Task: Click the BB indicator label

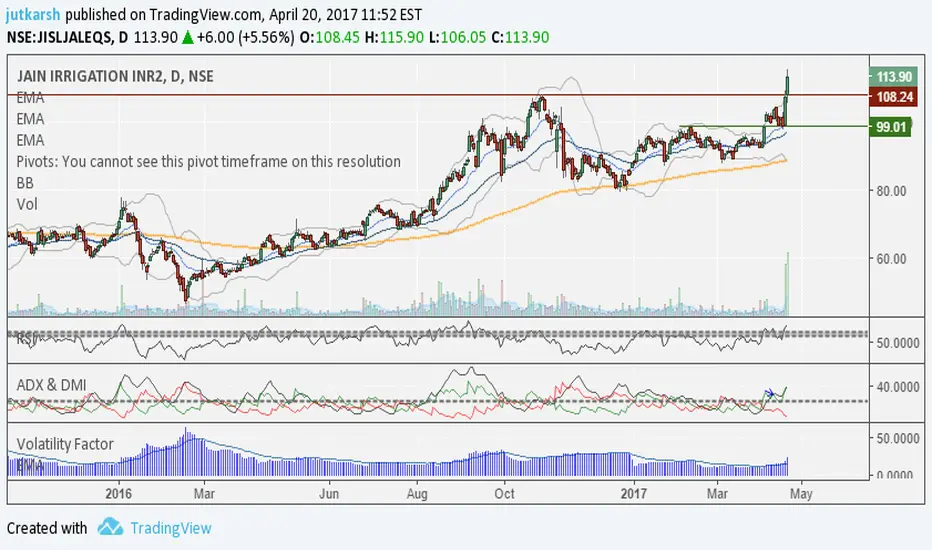Action: coord(25,183)
